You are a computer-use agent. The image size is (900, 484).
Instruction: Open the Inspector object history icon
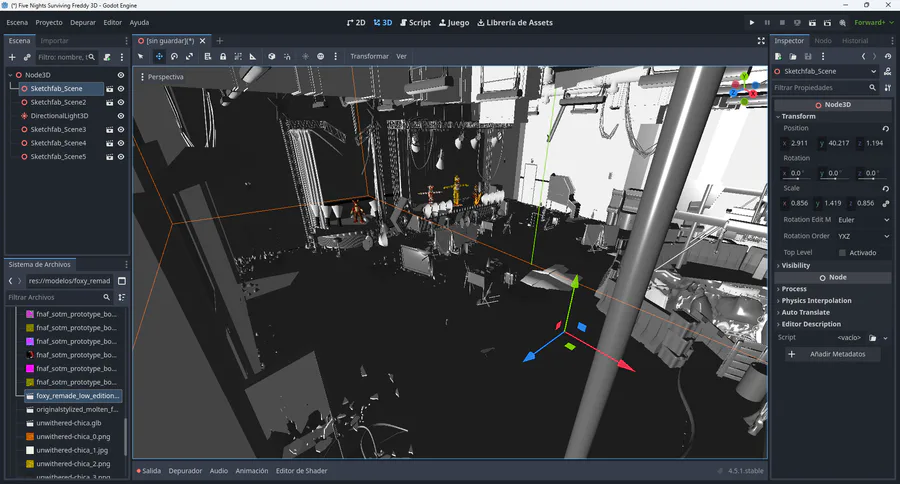coord(888,56)
